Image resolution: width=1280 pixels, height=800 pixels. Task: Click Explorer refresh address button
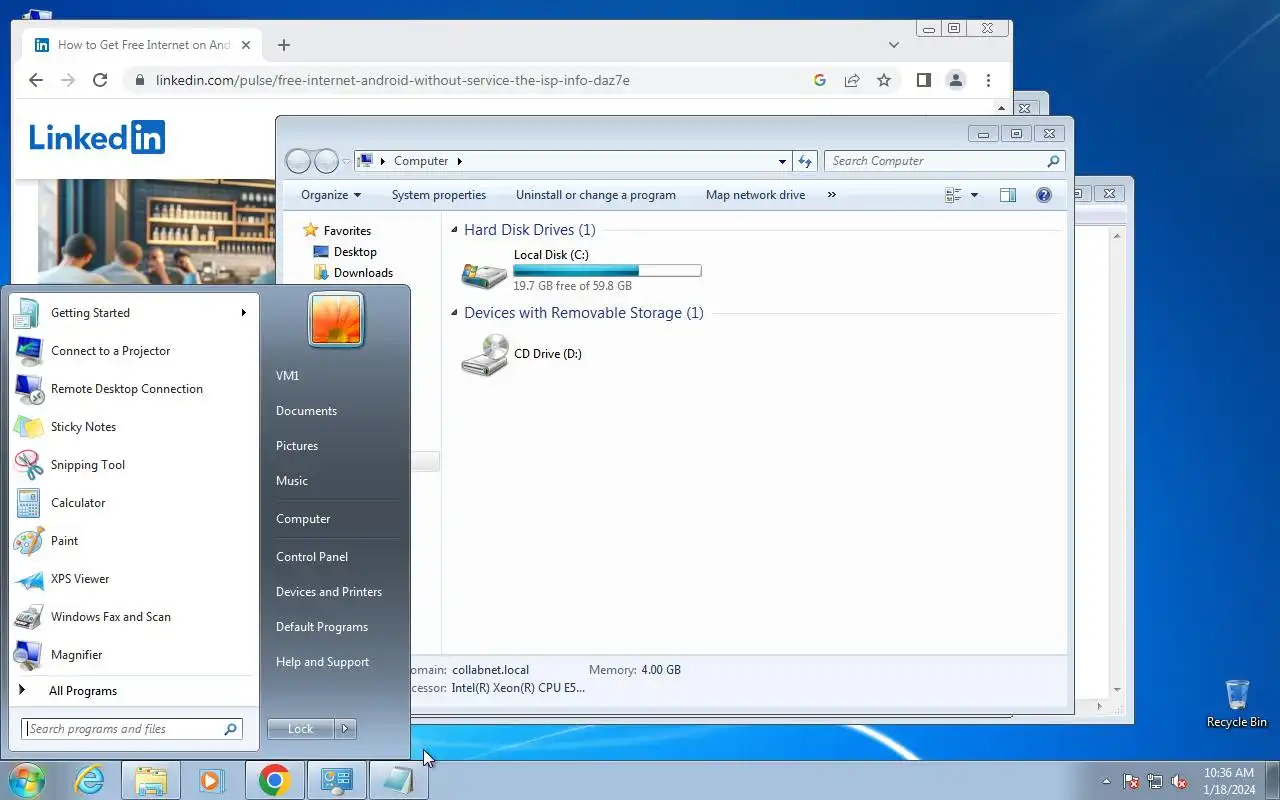pos(805,161)
